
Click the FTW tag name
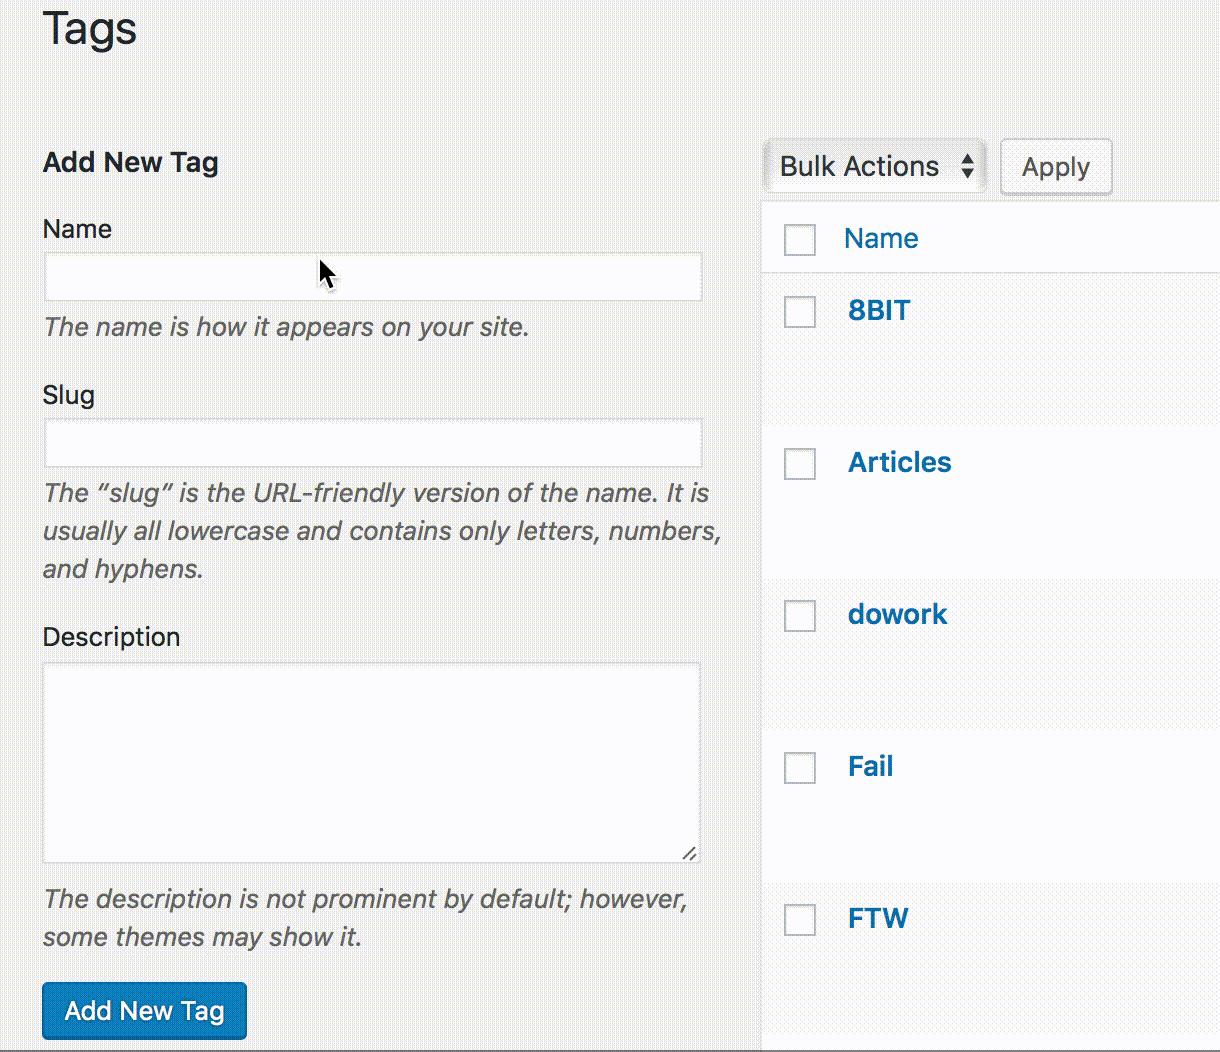click(x=877, y=918)
